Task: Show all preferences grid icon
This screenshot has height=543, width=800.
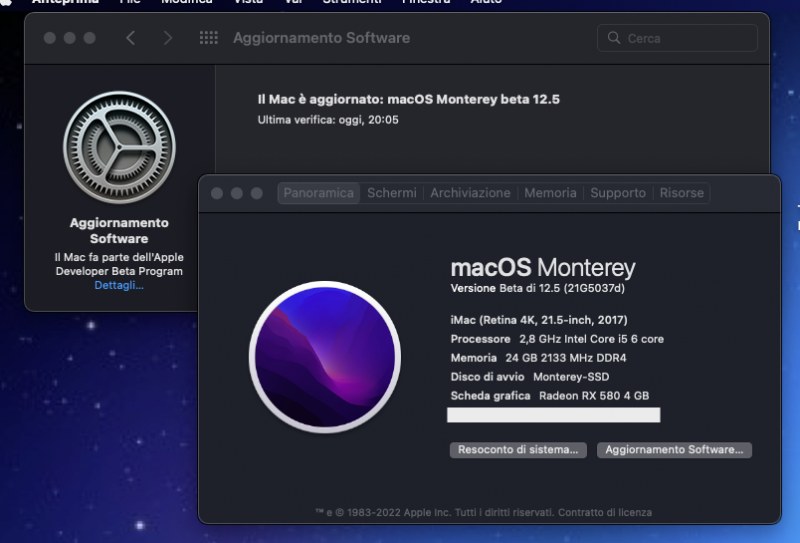Action: point(209,38)
